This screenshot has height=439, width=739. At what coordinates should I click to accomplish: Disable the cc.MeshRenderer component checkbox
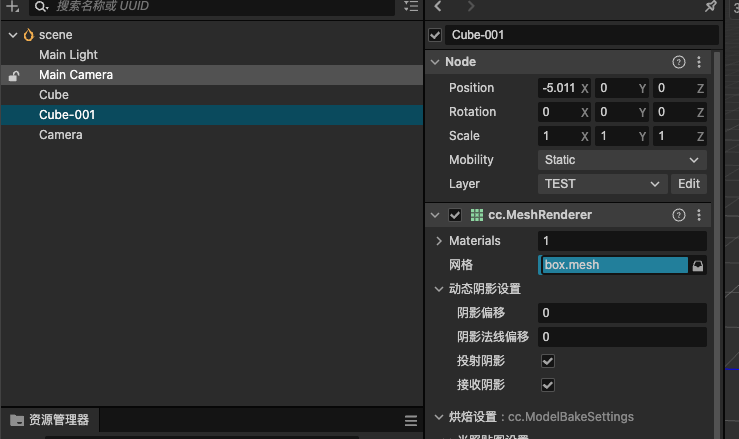455,215
